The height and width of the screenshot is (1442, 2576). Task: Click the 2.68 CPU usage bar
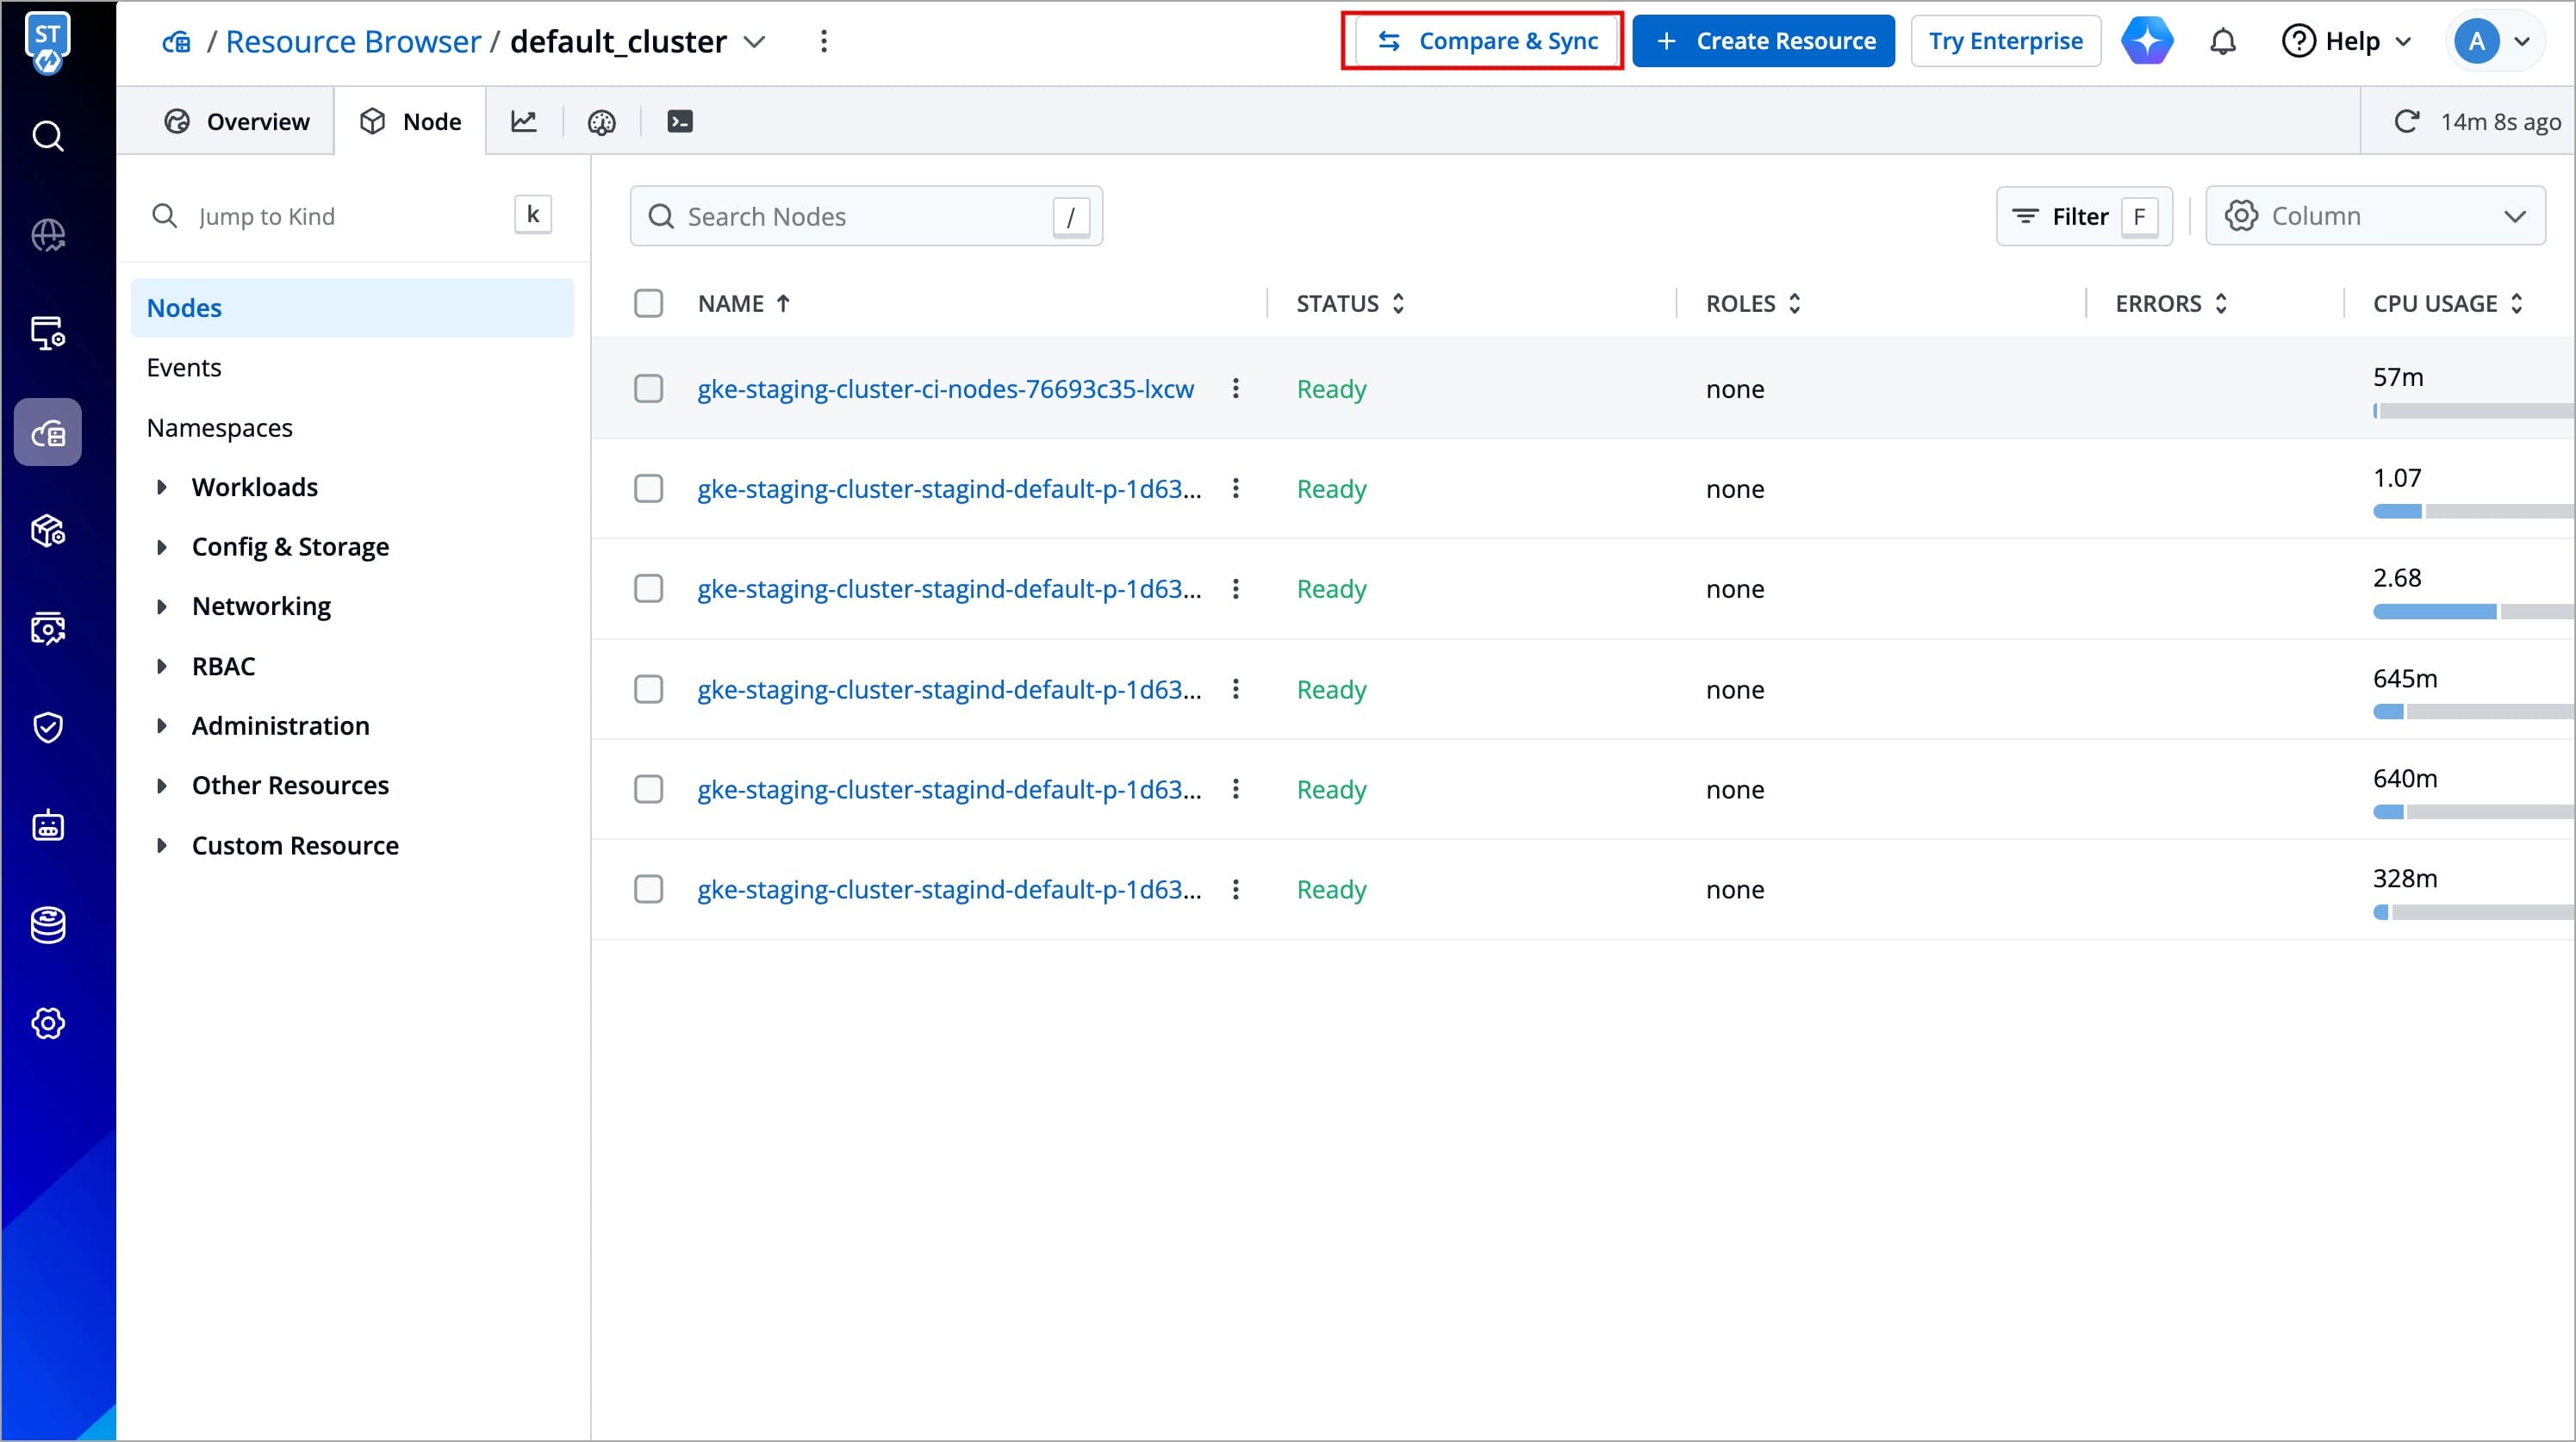pos(2434,611)
